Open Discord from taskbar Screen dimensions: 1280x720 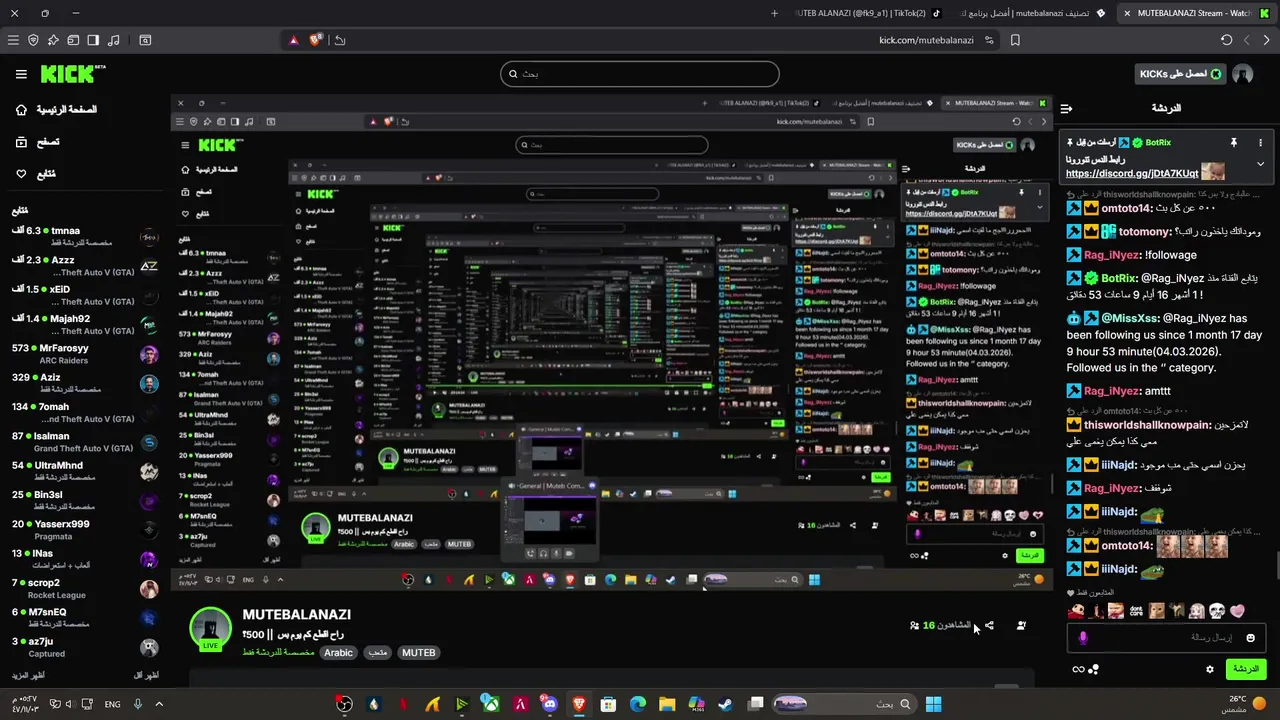coord(549,704)
